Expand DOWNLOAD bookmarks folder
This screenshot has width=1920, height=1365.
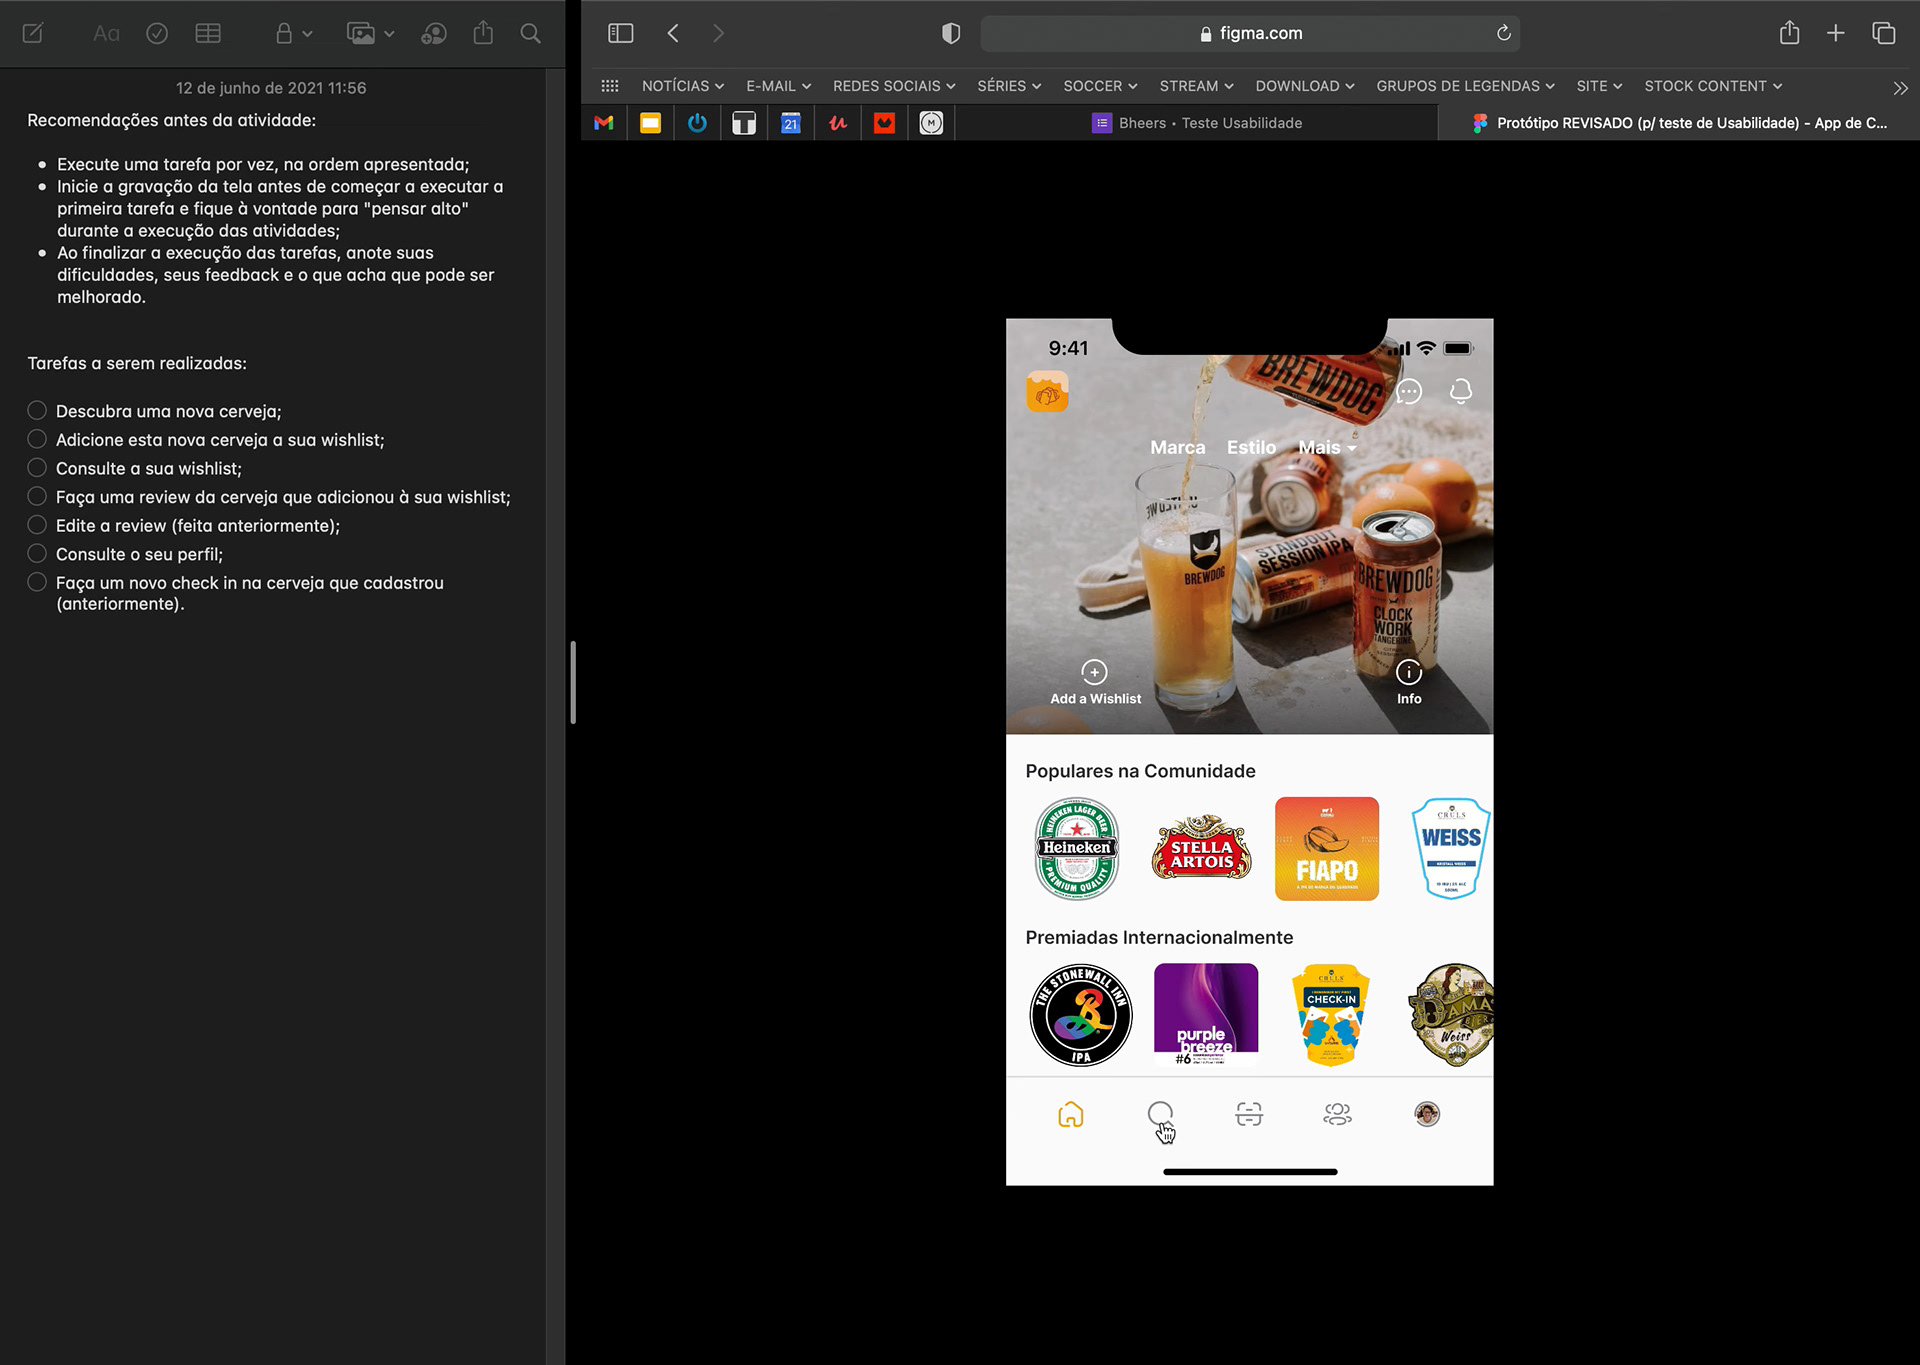(1305, 86)
